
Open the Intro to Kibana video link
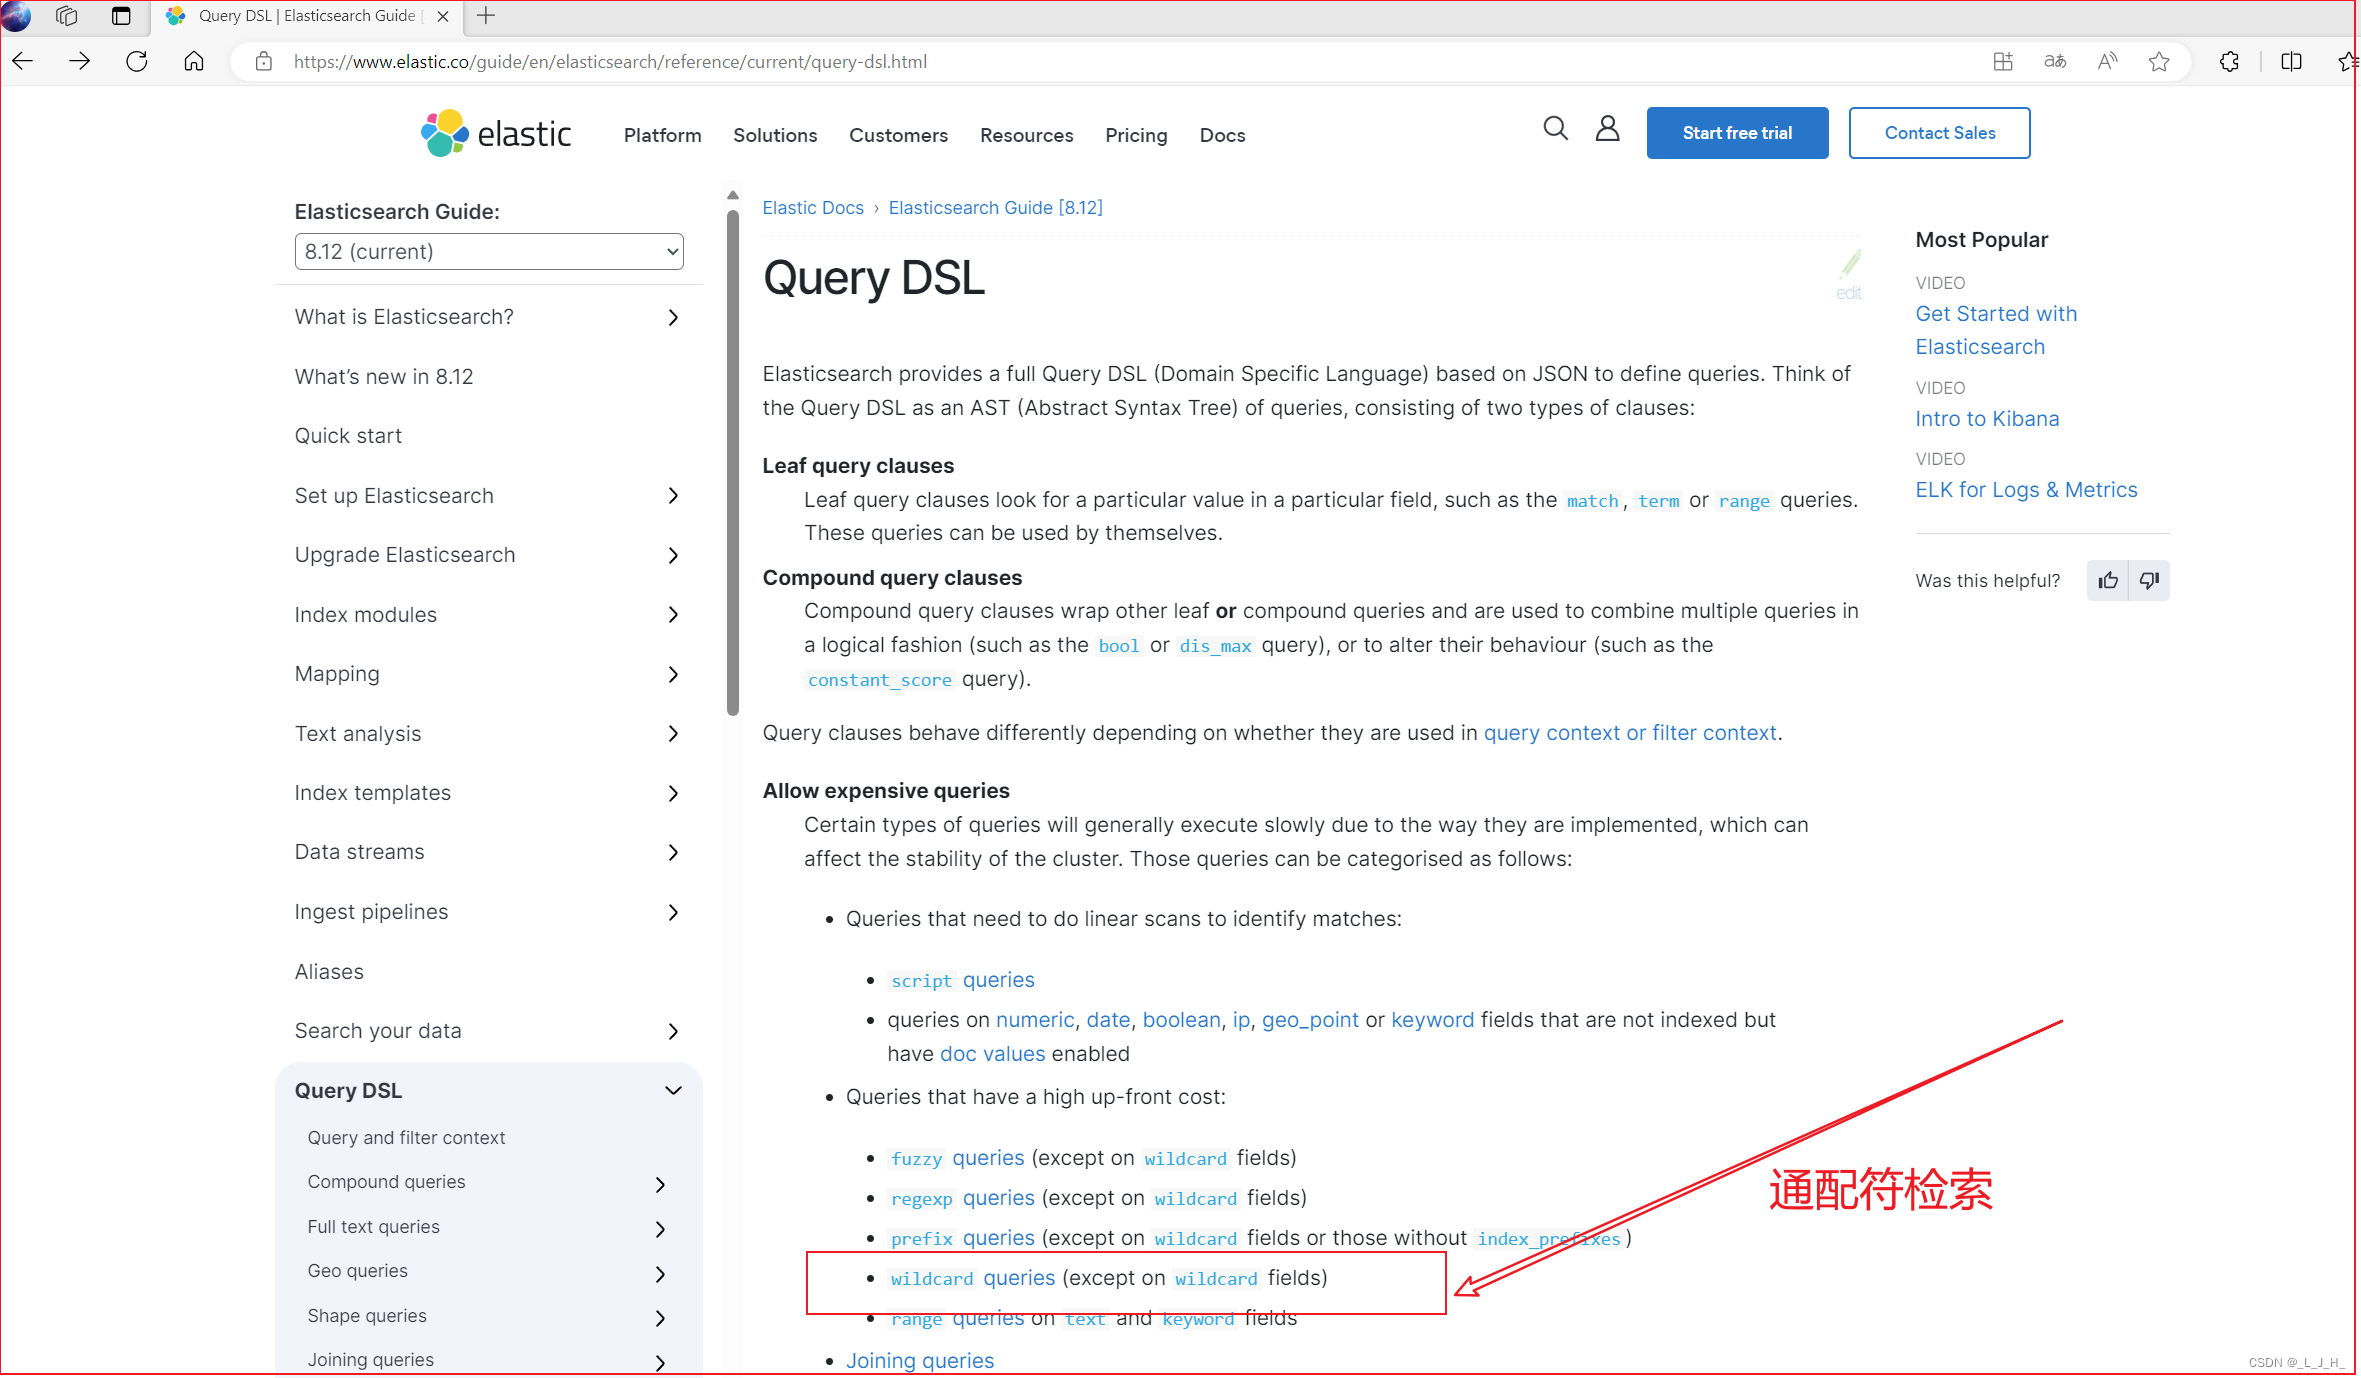pos(1987,419)
